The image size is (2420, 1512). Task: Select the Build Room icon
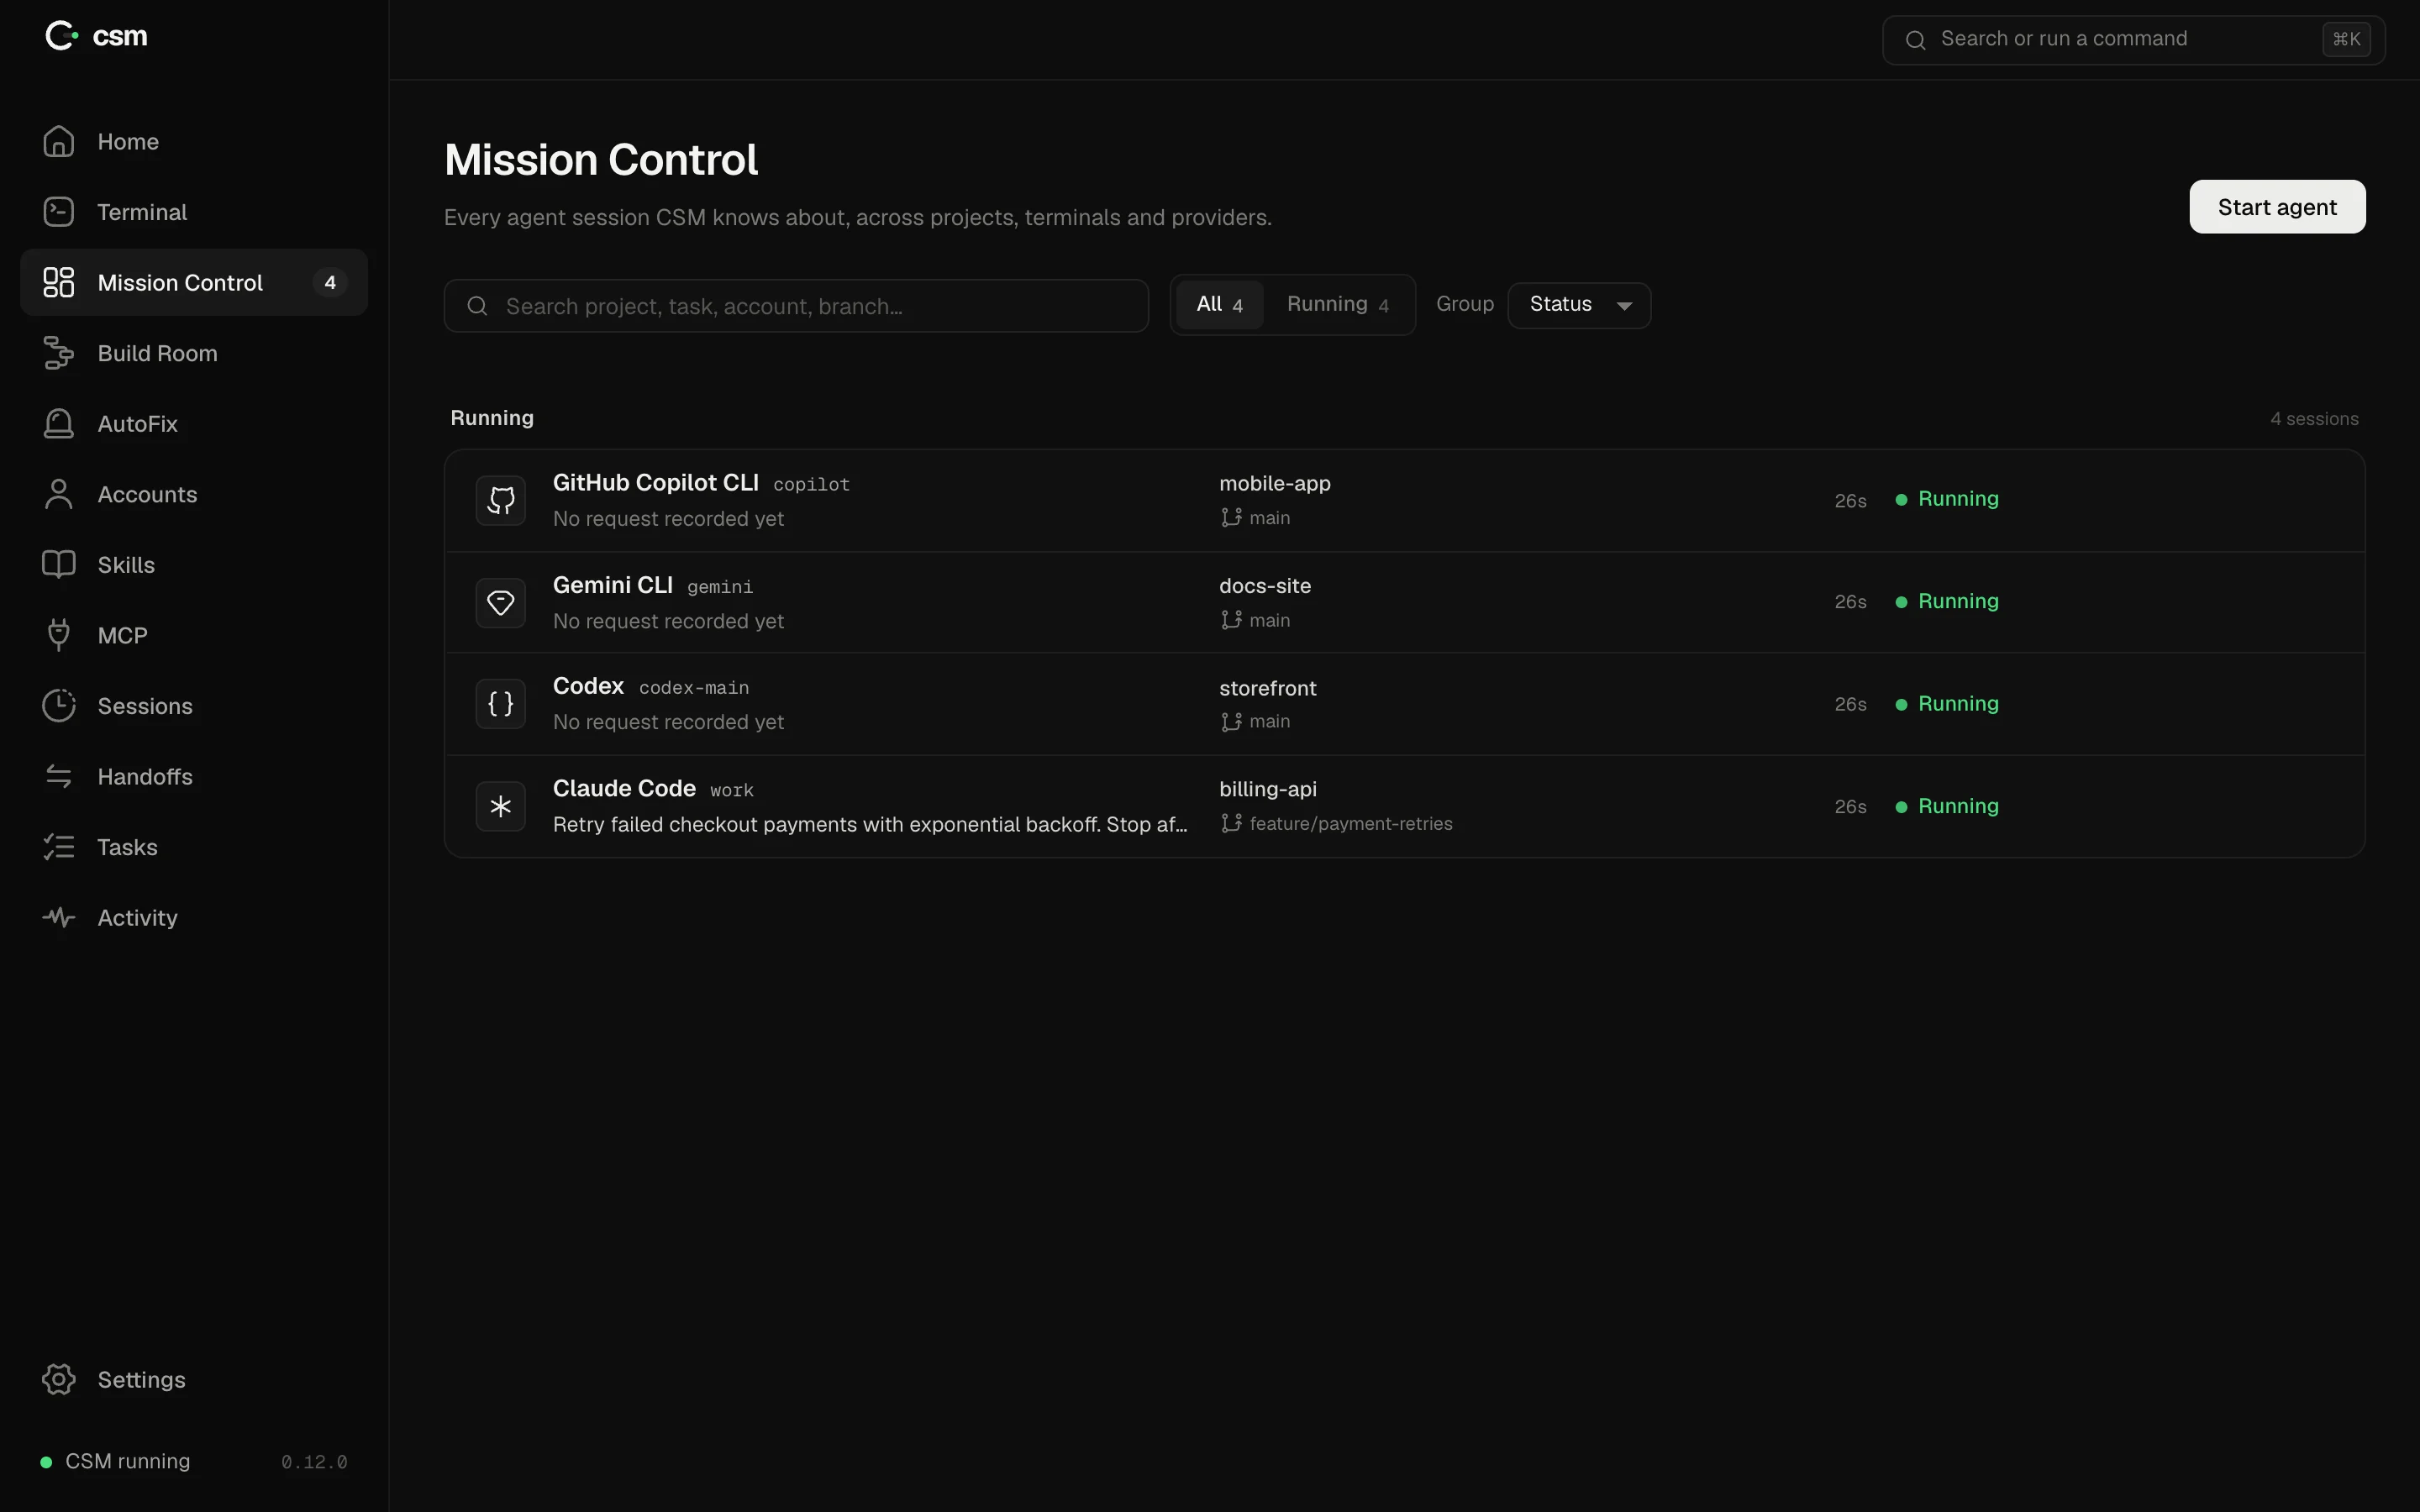click(58, 353)
